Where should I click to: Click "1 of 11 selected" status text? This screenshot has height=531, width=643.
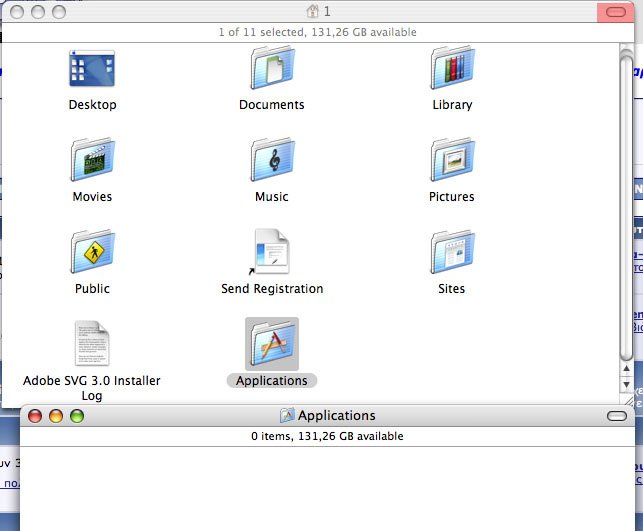(261, 32)
